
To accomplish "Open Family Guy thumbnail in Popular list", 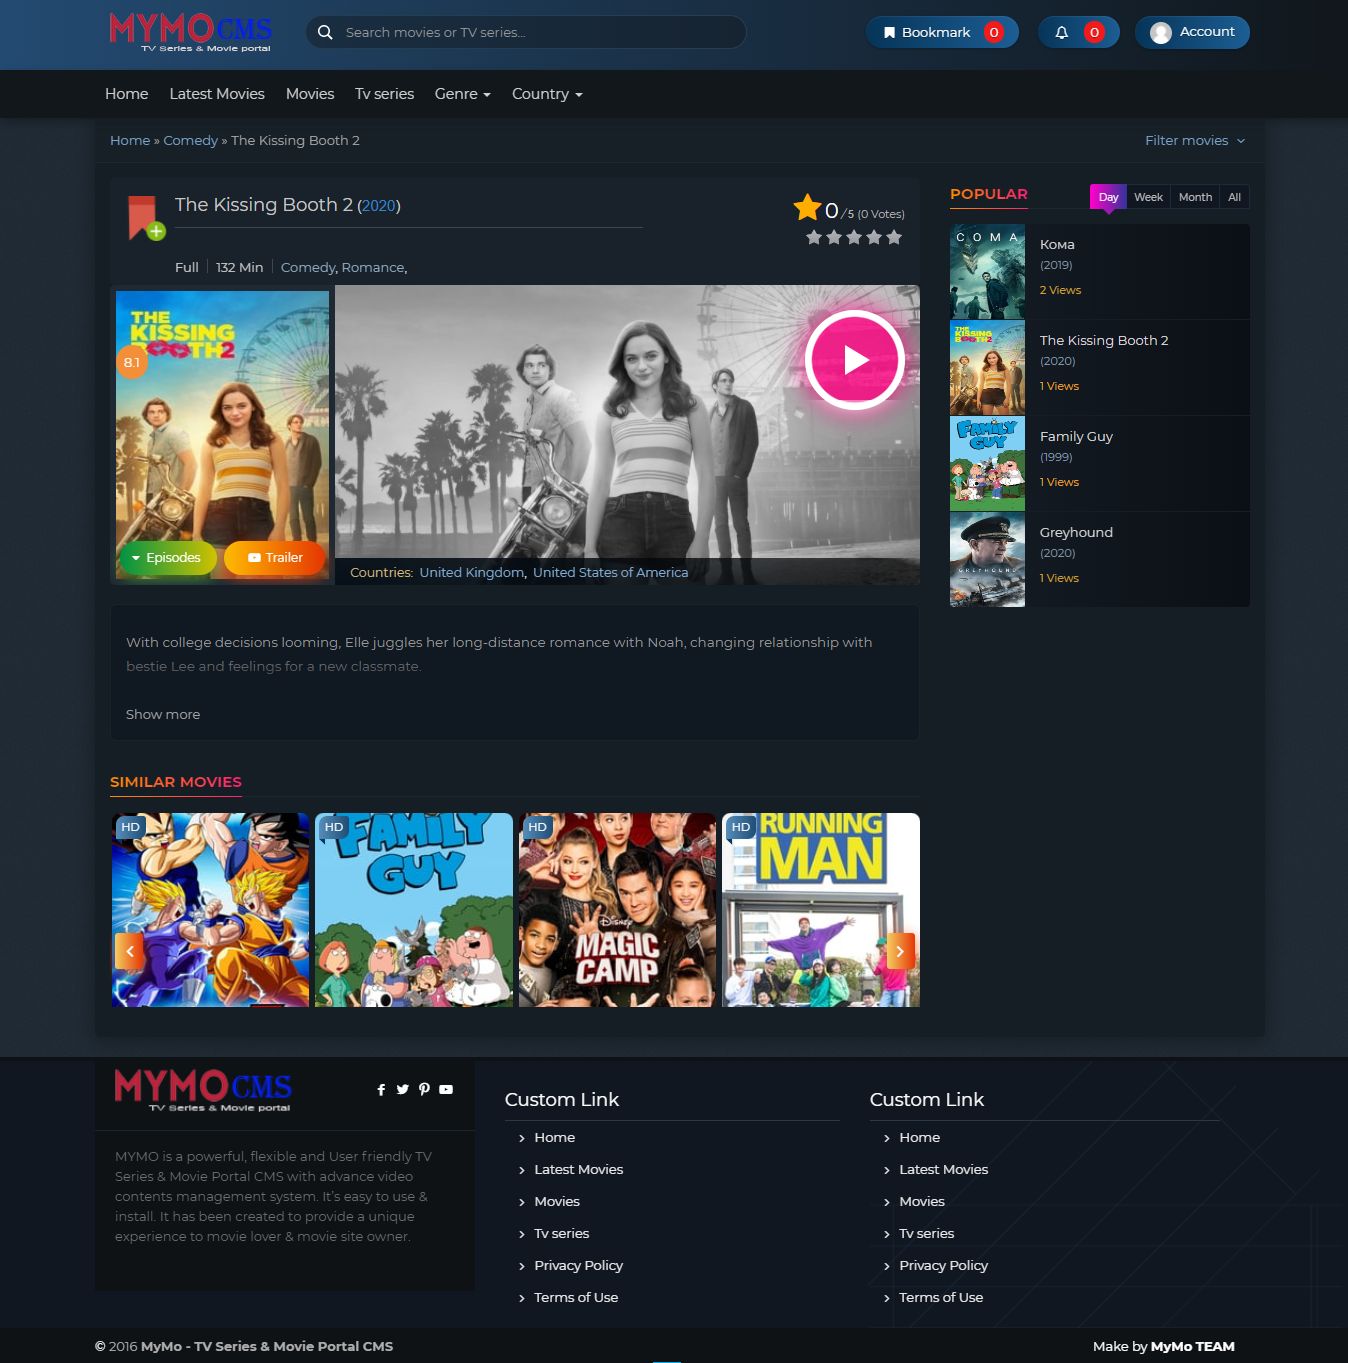I will click(x=987, y=464).
